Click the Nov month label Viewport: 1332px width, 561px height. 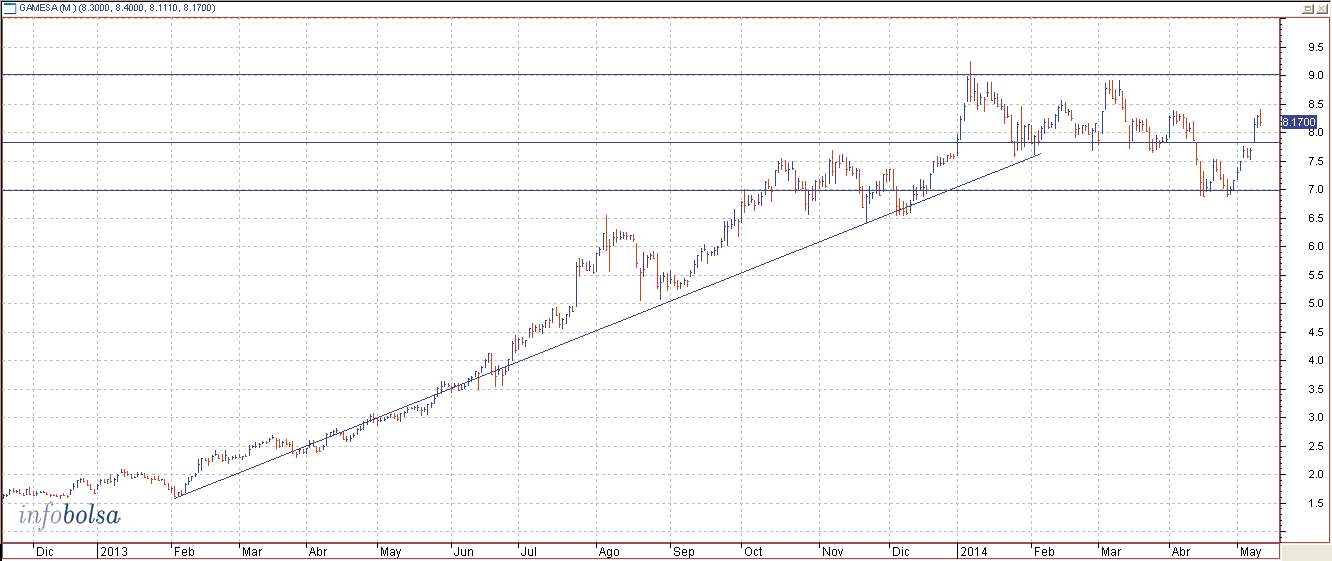tap(832, 551)
